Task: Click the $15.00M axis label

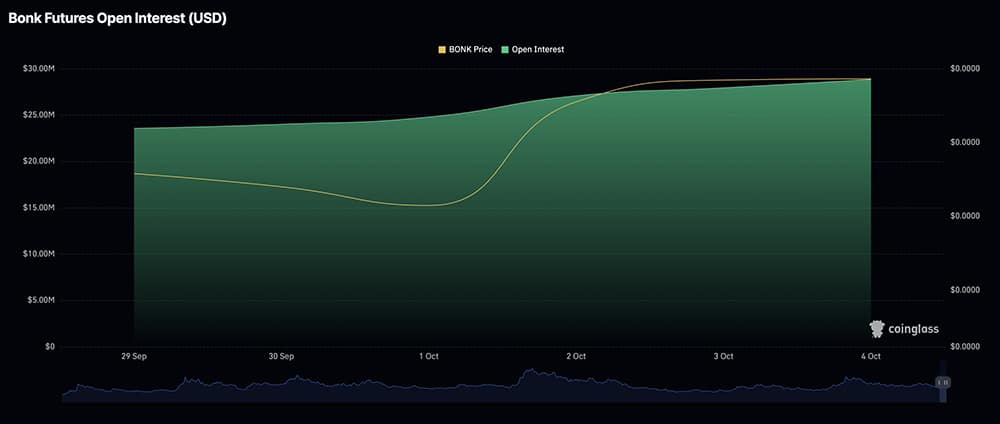Action: tap(38, 207)
